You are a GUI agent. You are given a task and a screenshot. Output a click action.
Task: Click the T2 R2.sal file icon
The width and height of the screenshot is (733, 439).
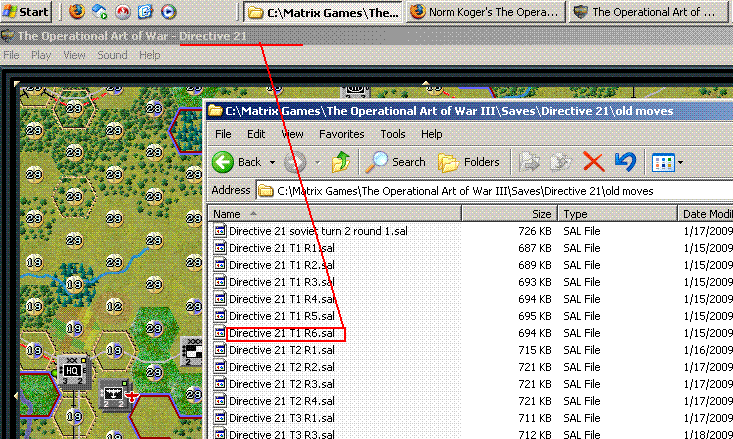point(220,367)
